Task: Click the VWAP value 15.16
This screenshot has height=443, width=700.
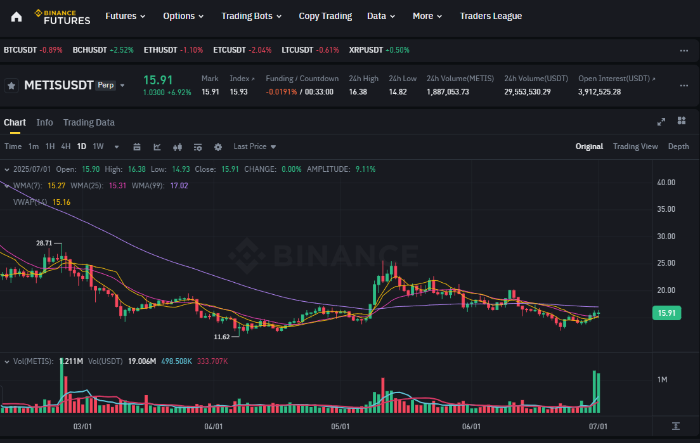Action: (62, 202)
